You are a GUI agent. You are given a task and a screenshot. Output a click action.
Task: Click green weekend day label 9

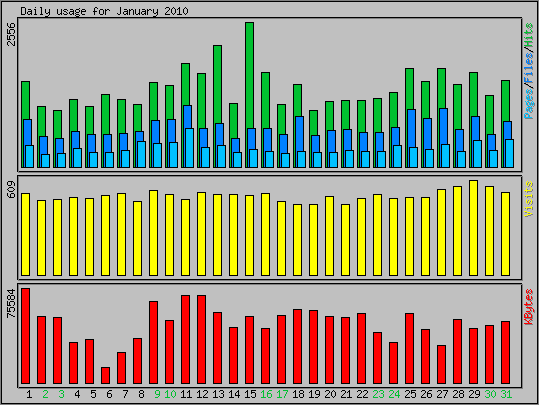pos(157,394)
